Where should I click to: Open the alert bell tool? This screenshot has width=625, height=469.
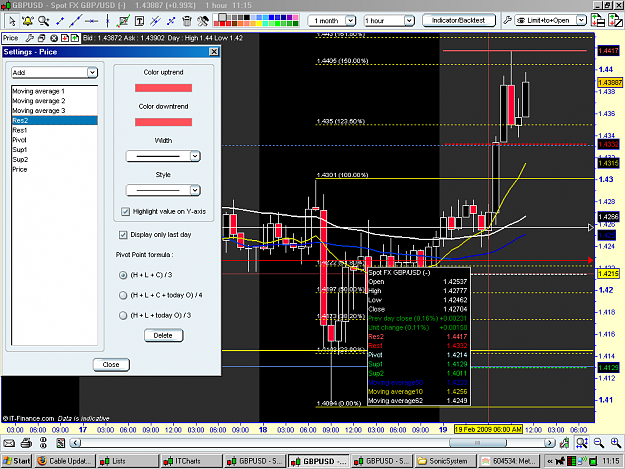28,20
